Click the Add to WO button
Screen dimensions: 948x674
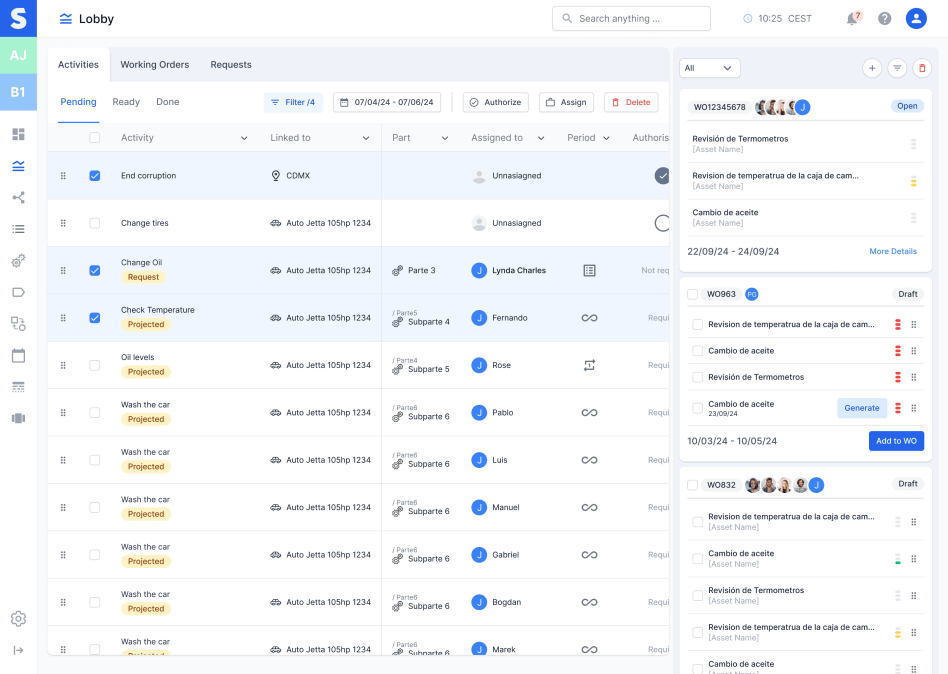(896, 441)
